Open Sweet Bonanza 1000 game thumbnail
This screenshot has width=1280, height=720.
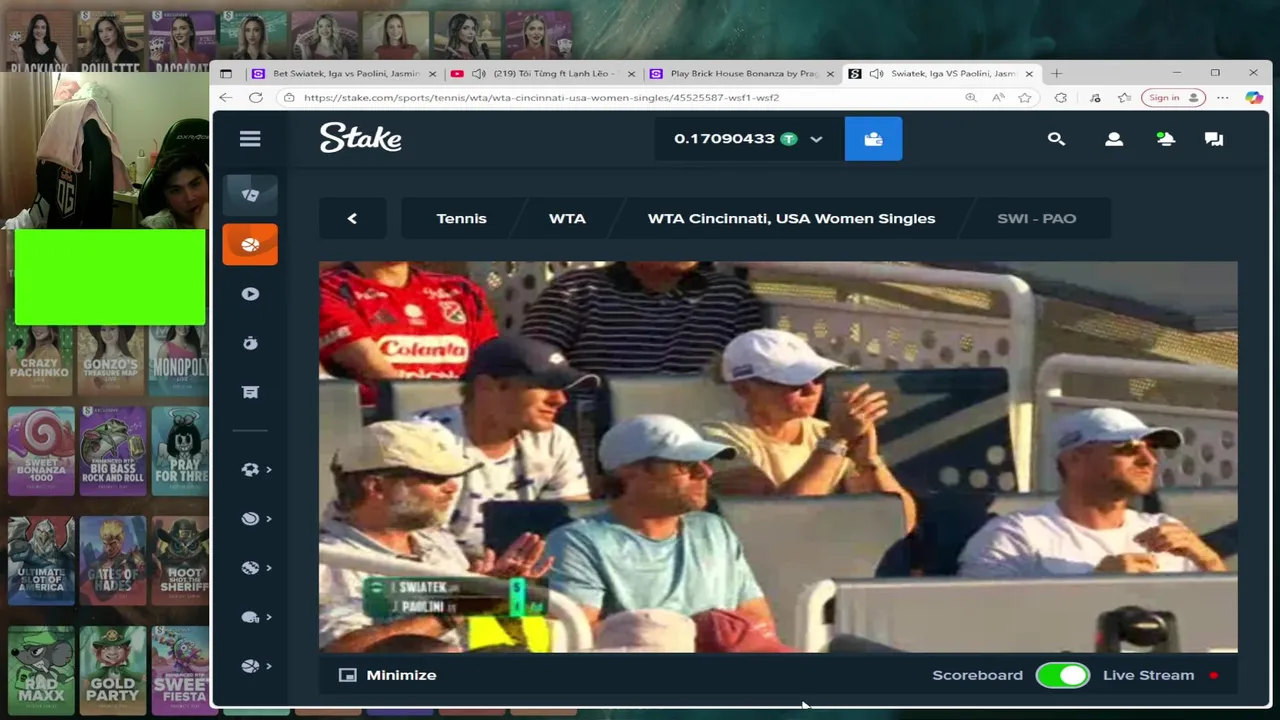(41, 450)
